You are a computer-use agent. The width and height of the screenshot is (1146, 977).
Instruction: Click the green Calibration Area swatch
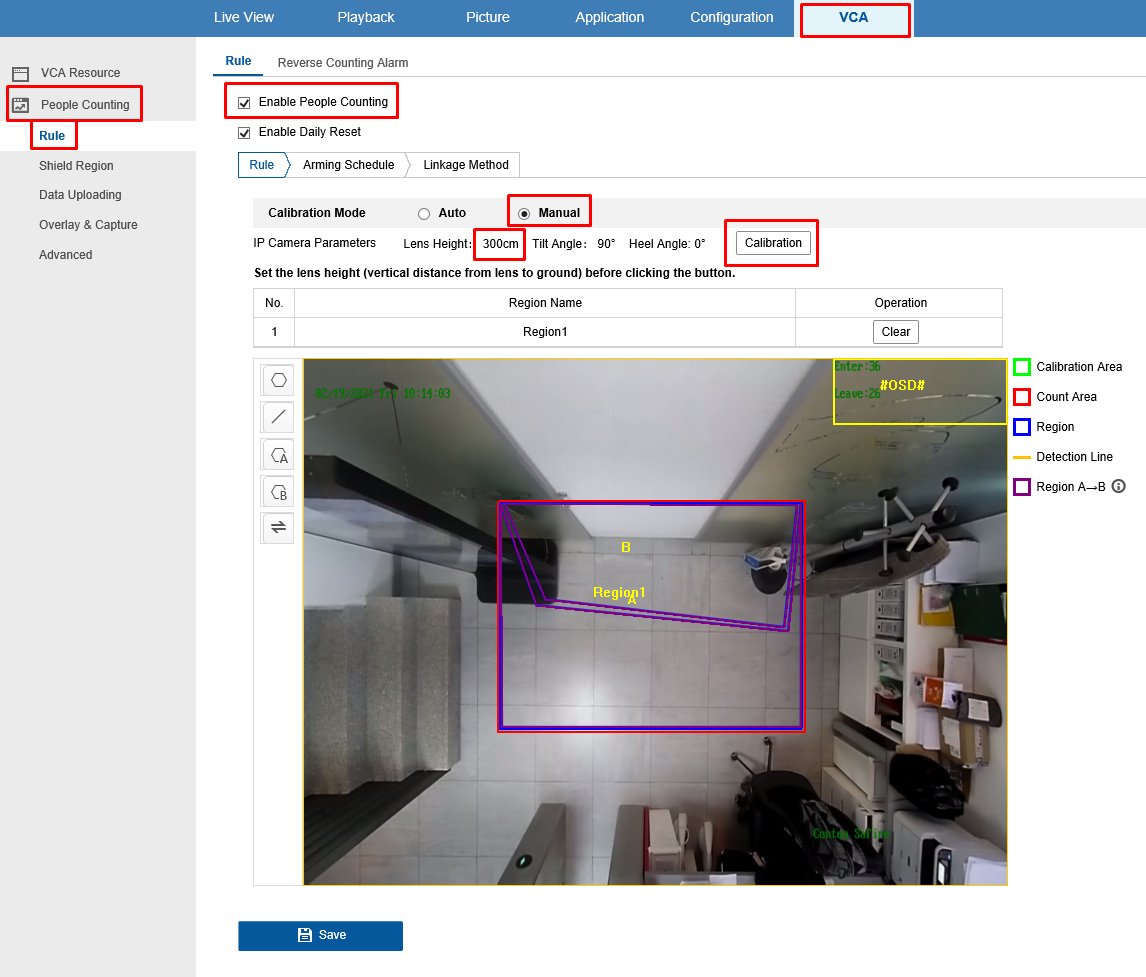pos(1022,367)
